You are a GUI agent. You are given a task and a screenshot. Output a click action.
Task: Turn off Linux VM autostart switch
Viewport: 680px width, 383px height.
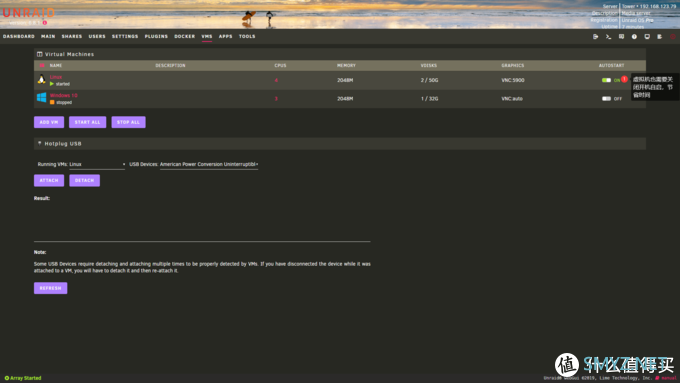pyautogui.click(x=606, y=80)
